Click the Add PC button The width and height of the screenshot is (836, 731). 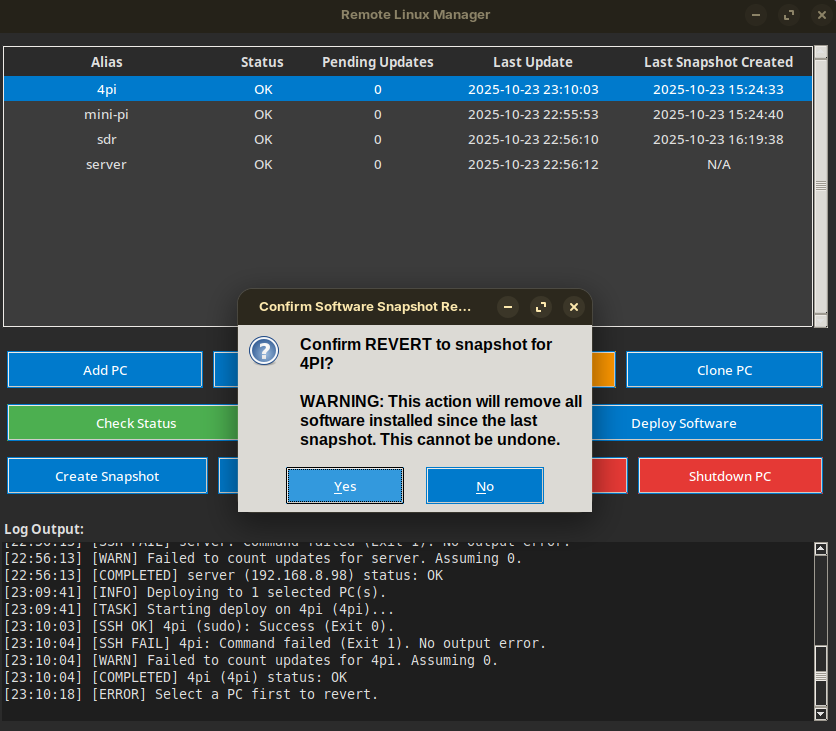click(104, 369)
